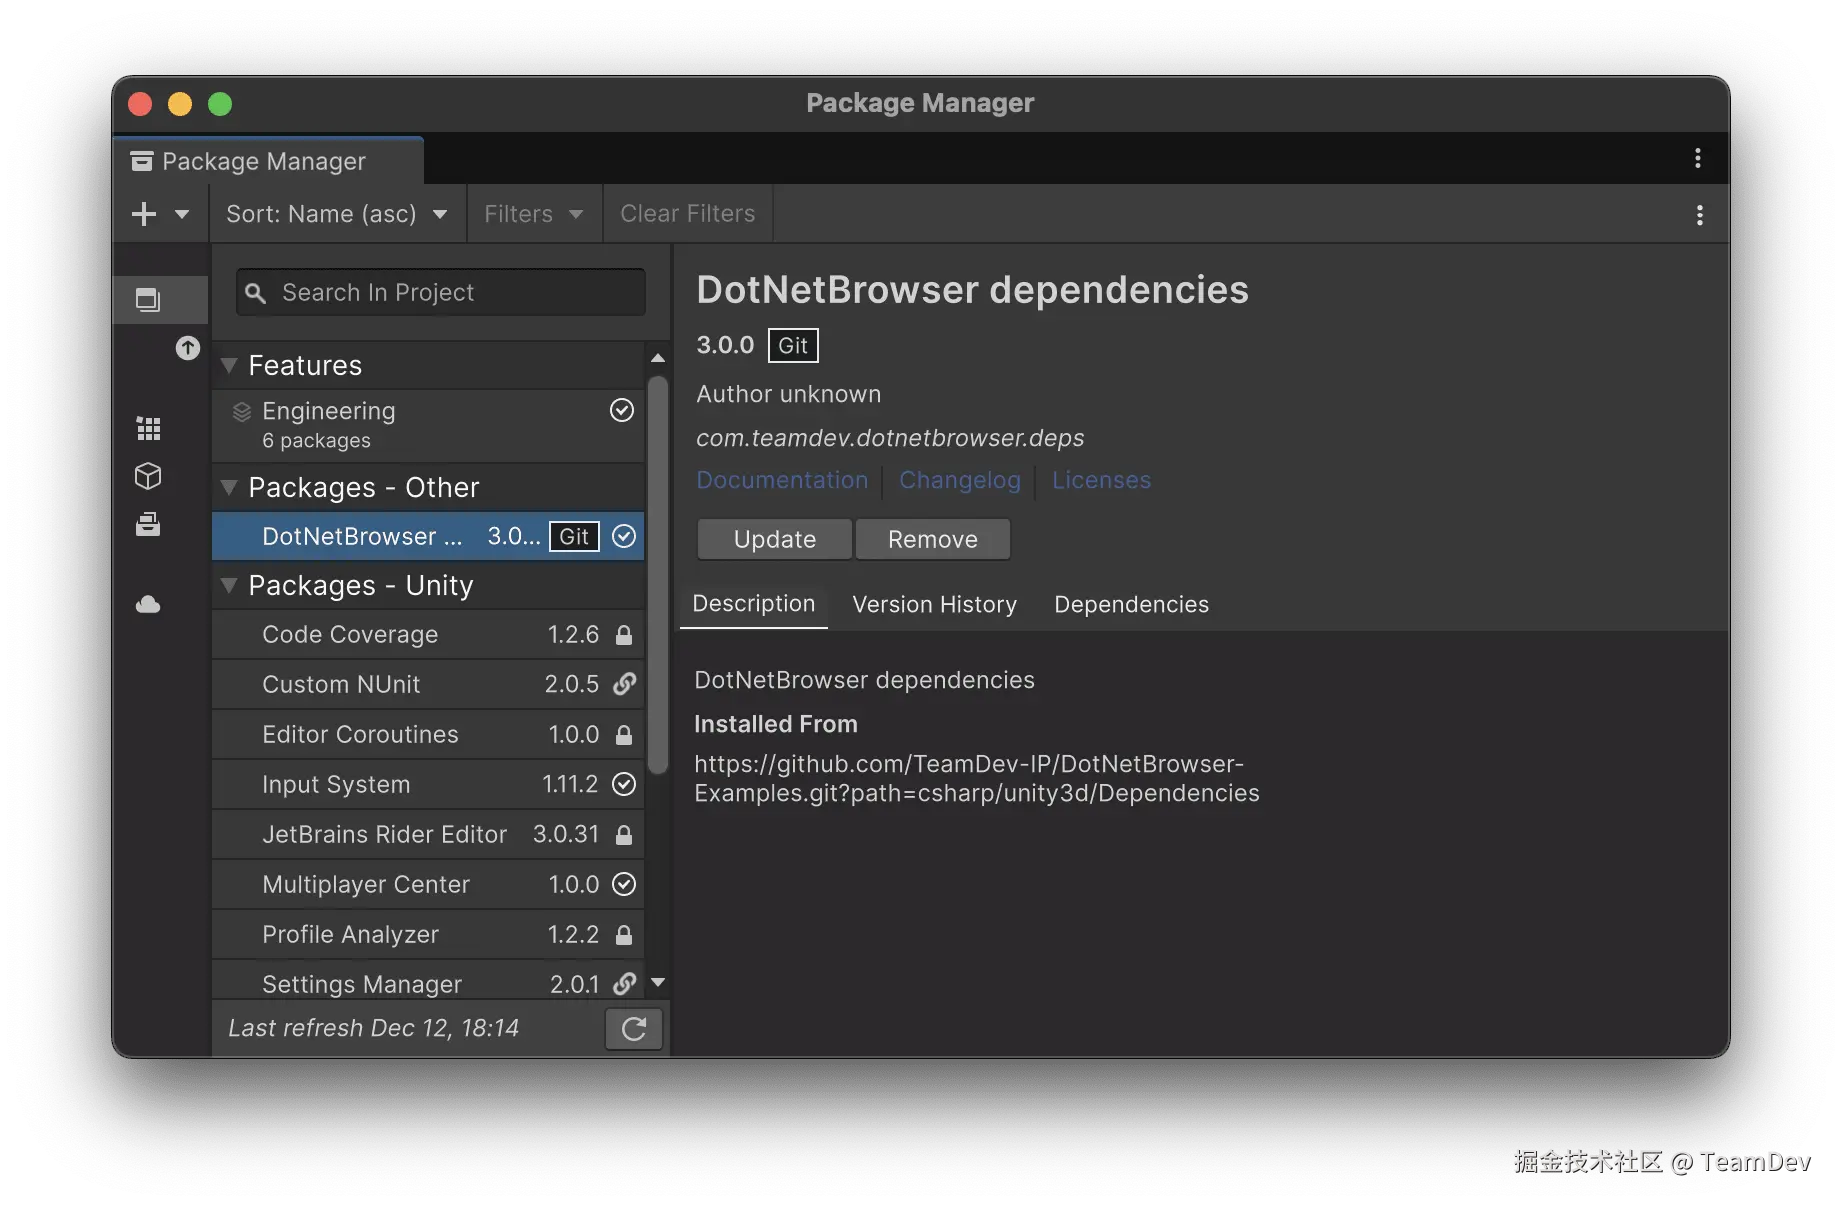Collapse the Packages - Unity section

[228, 586]
